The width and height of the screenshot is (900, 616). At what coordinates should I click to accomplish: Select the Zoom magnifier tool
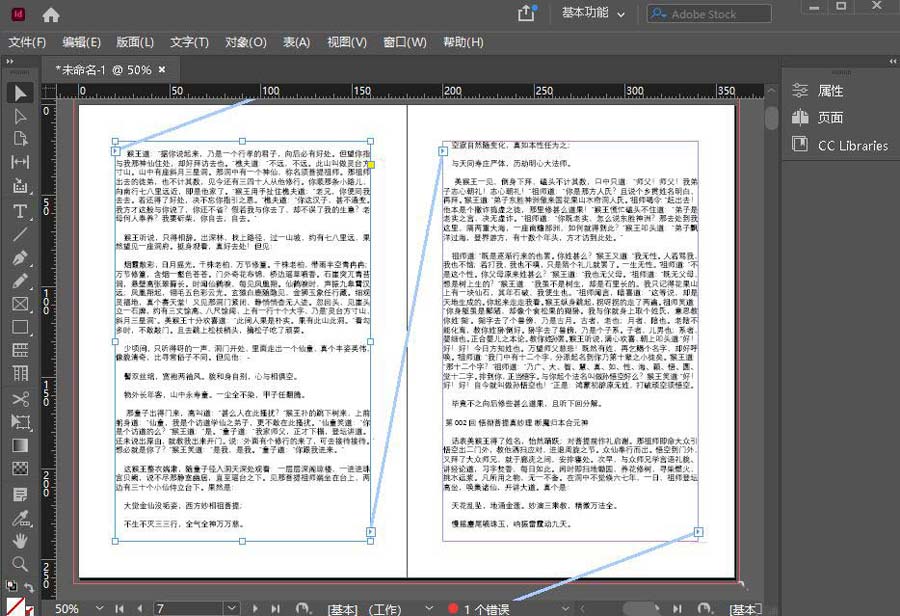[20, 564]
